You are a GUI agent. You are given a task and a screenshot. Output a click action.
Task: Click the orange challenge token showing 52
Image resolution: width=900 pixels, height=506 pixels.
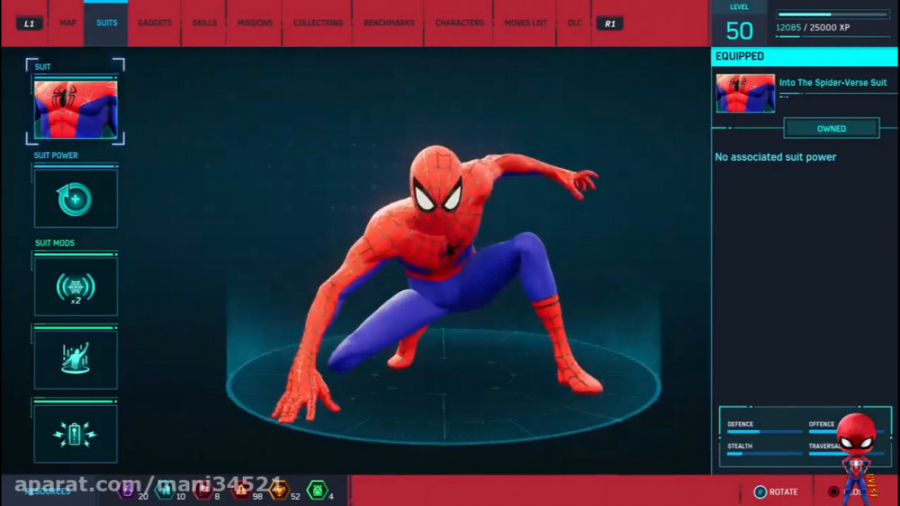279,491
